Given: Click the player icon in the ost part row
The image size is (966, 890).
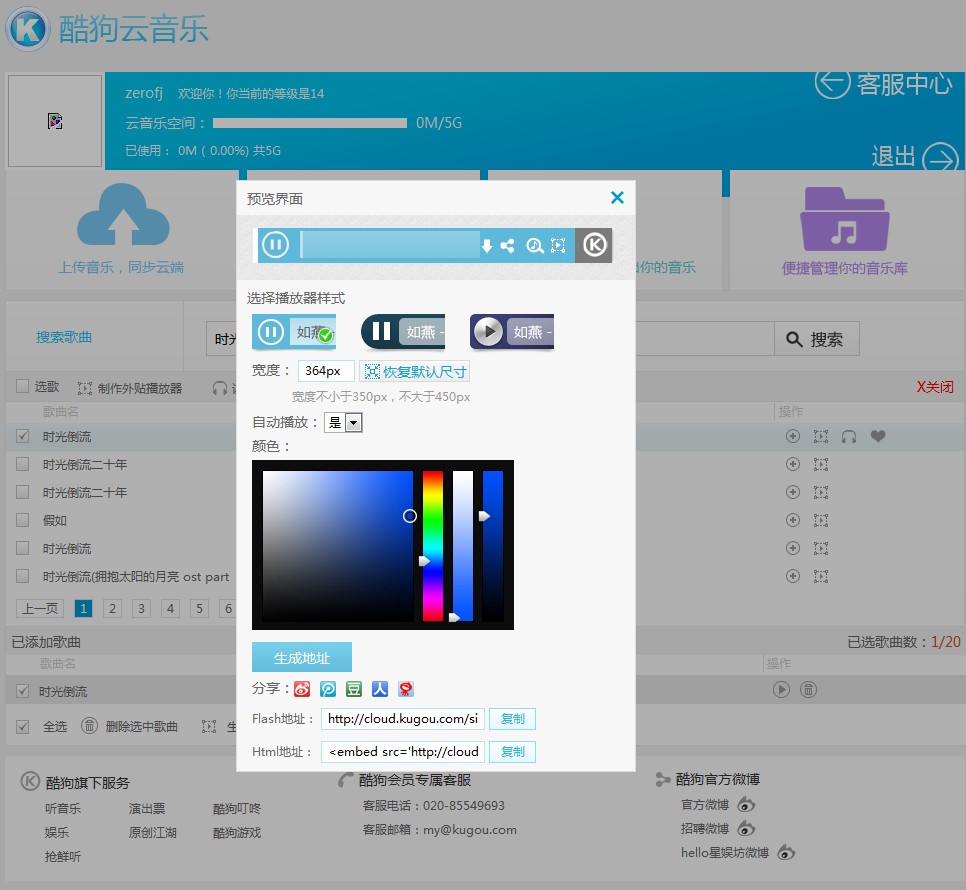Looking at the screenshot, I should coord(821,576).
